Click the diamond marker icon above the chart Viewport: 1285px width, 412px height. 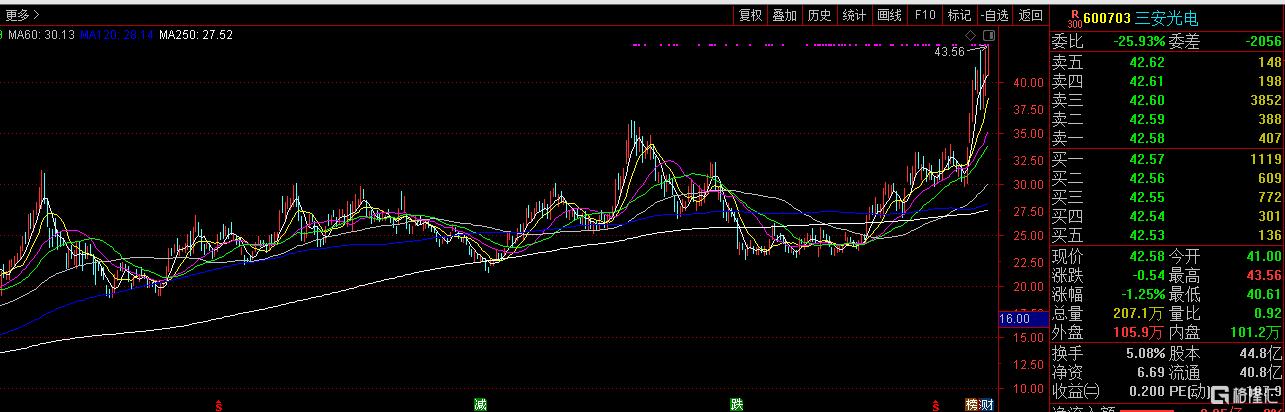point(970,35)
